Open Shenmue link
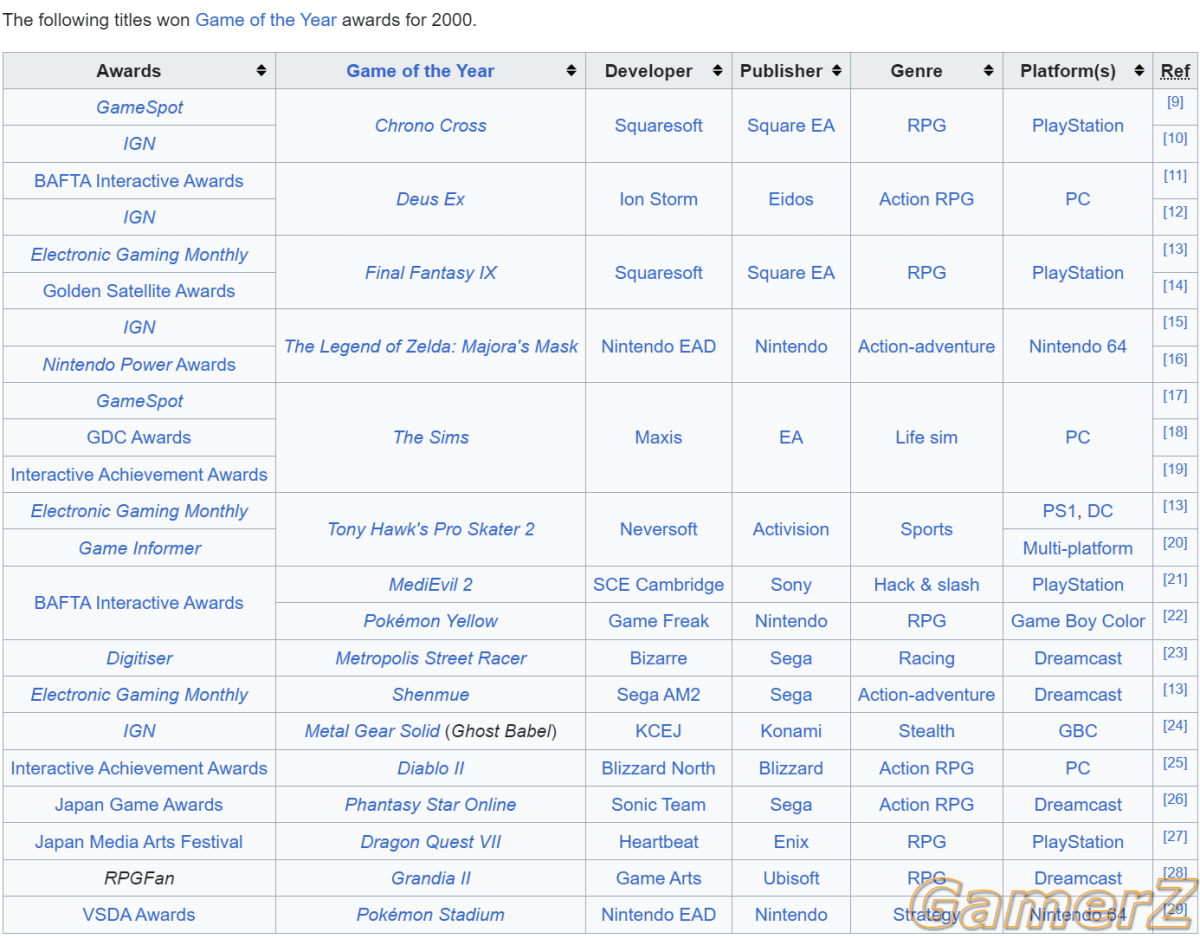 pos(431,695)
